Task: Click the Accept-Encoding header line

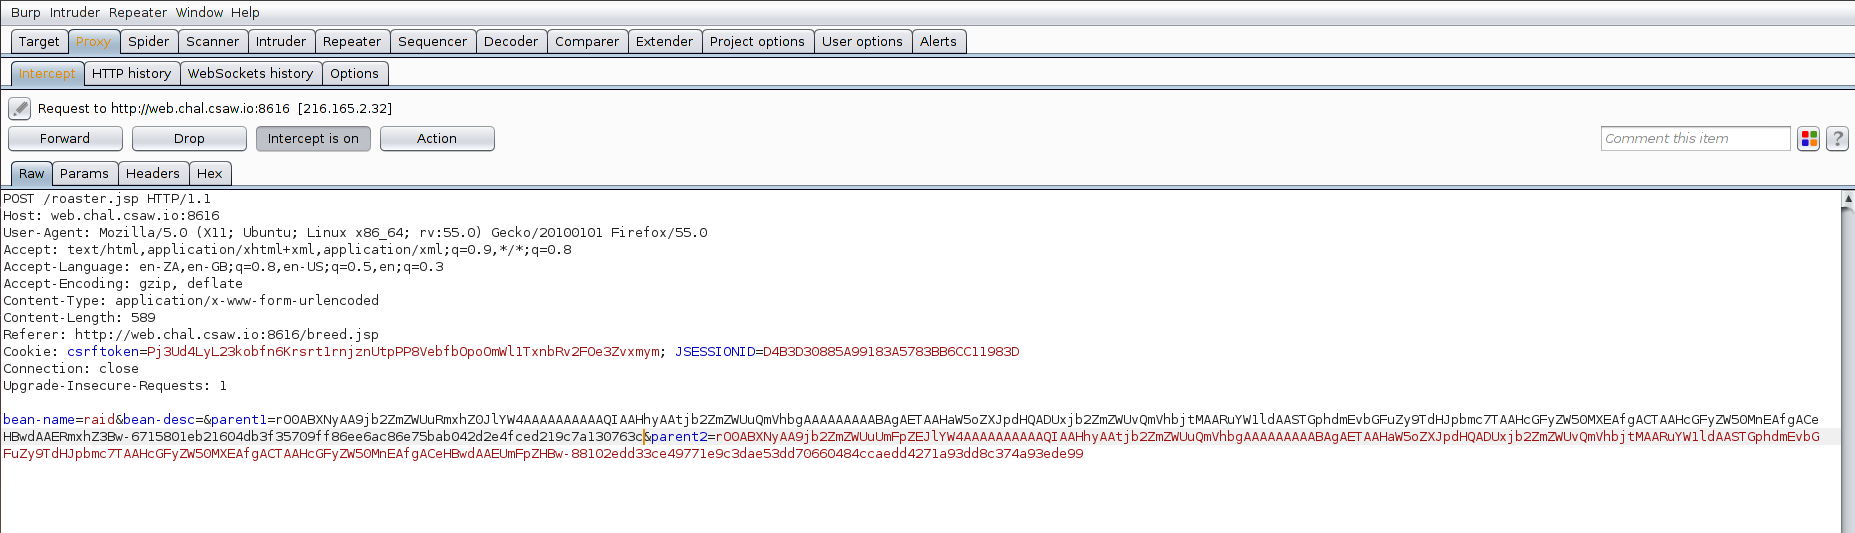Action: click(123, 284)
